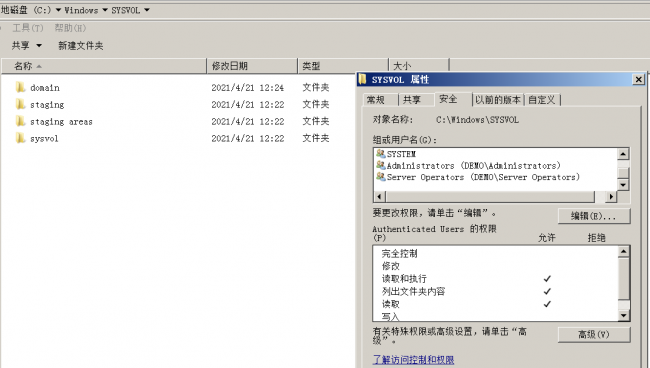Click the 完全控制 permission row
This screenshot has height=368, width=650.
point(495,253)
